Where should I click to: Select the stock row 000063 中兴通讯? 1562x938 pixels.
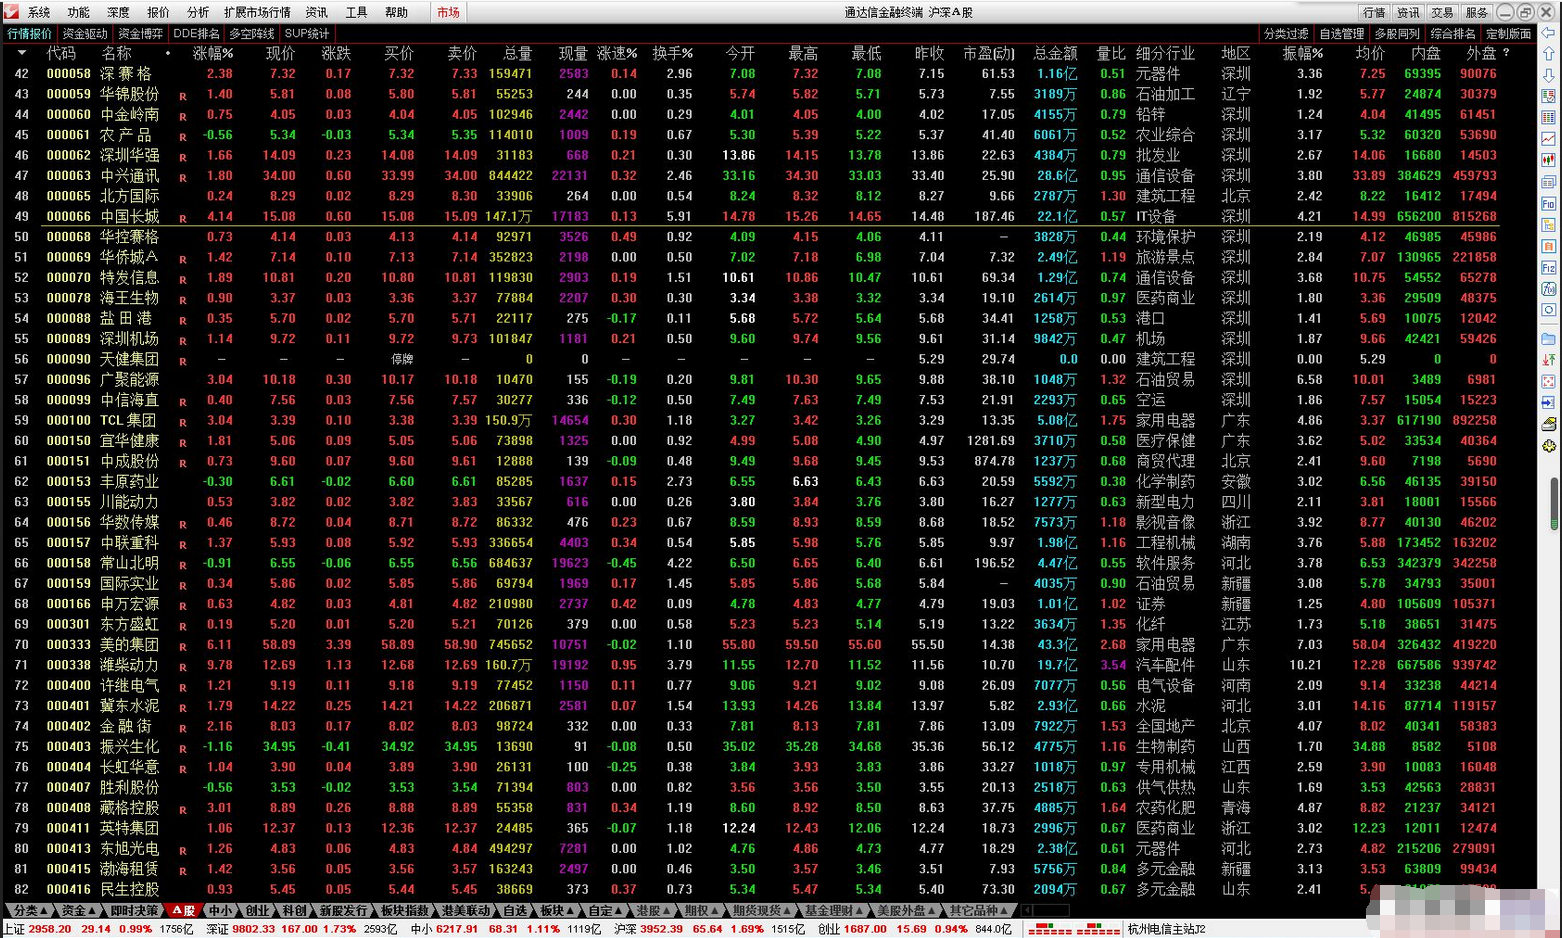pos(770,175)
